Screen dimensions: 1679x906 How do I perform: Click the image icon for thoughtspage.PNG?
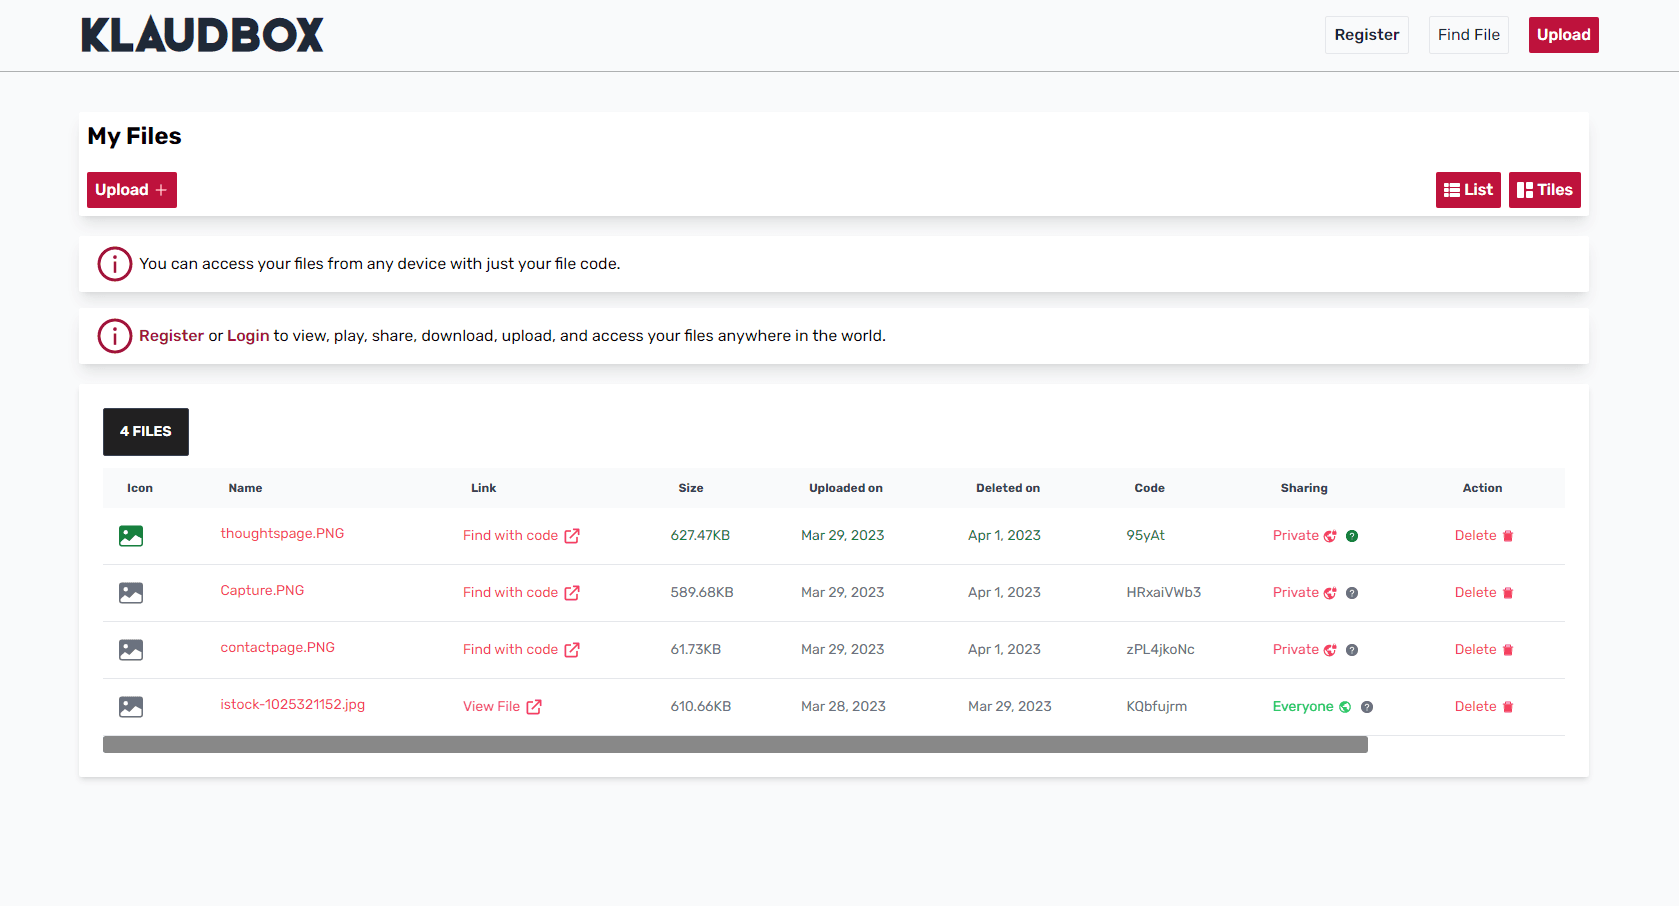coord(131,536)
